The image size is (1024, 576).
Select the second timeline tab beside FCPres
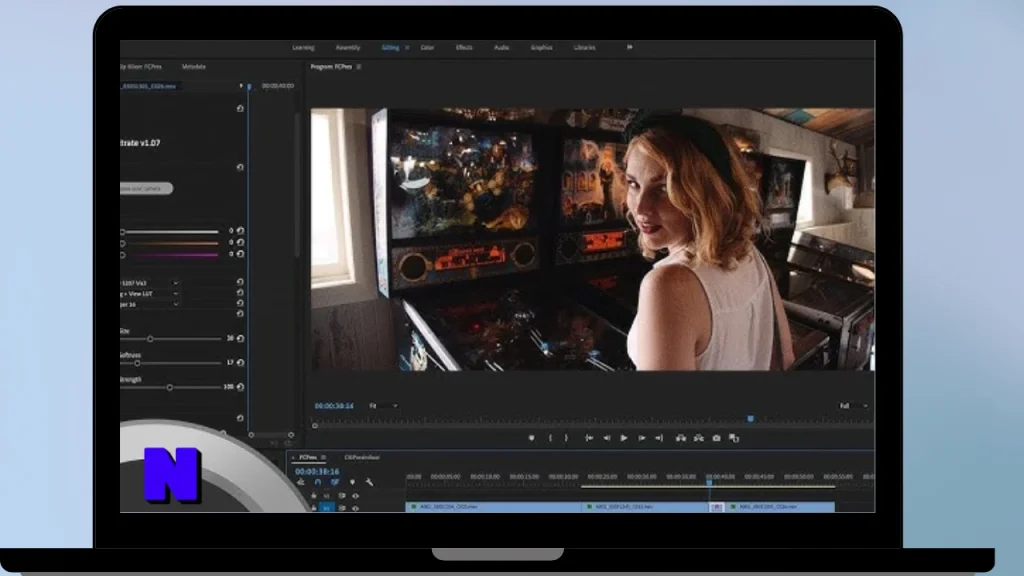click(x=362, y=457)
